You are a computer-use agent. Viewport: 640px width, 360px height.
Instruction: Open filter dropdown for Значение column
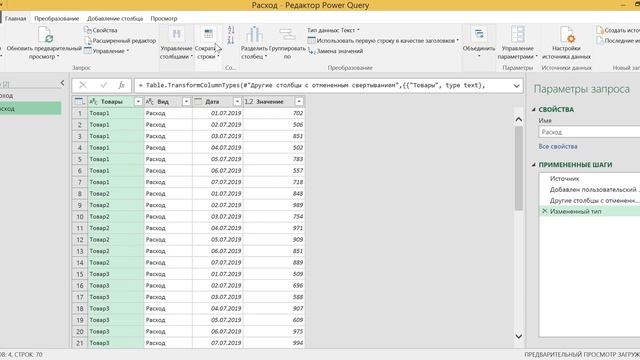click(299, 102)
